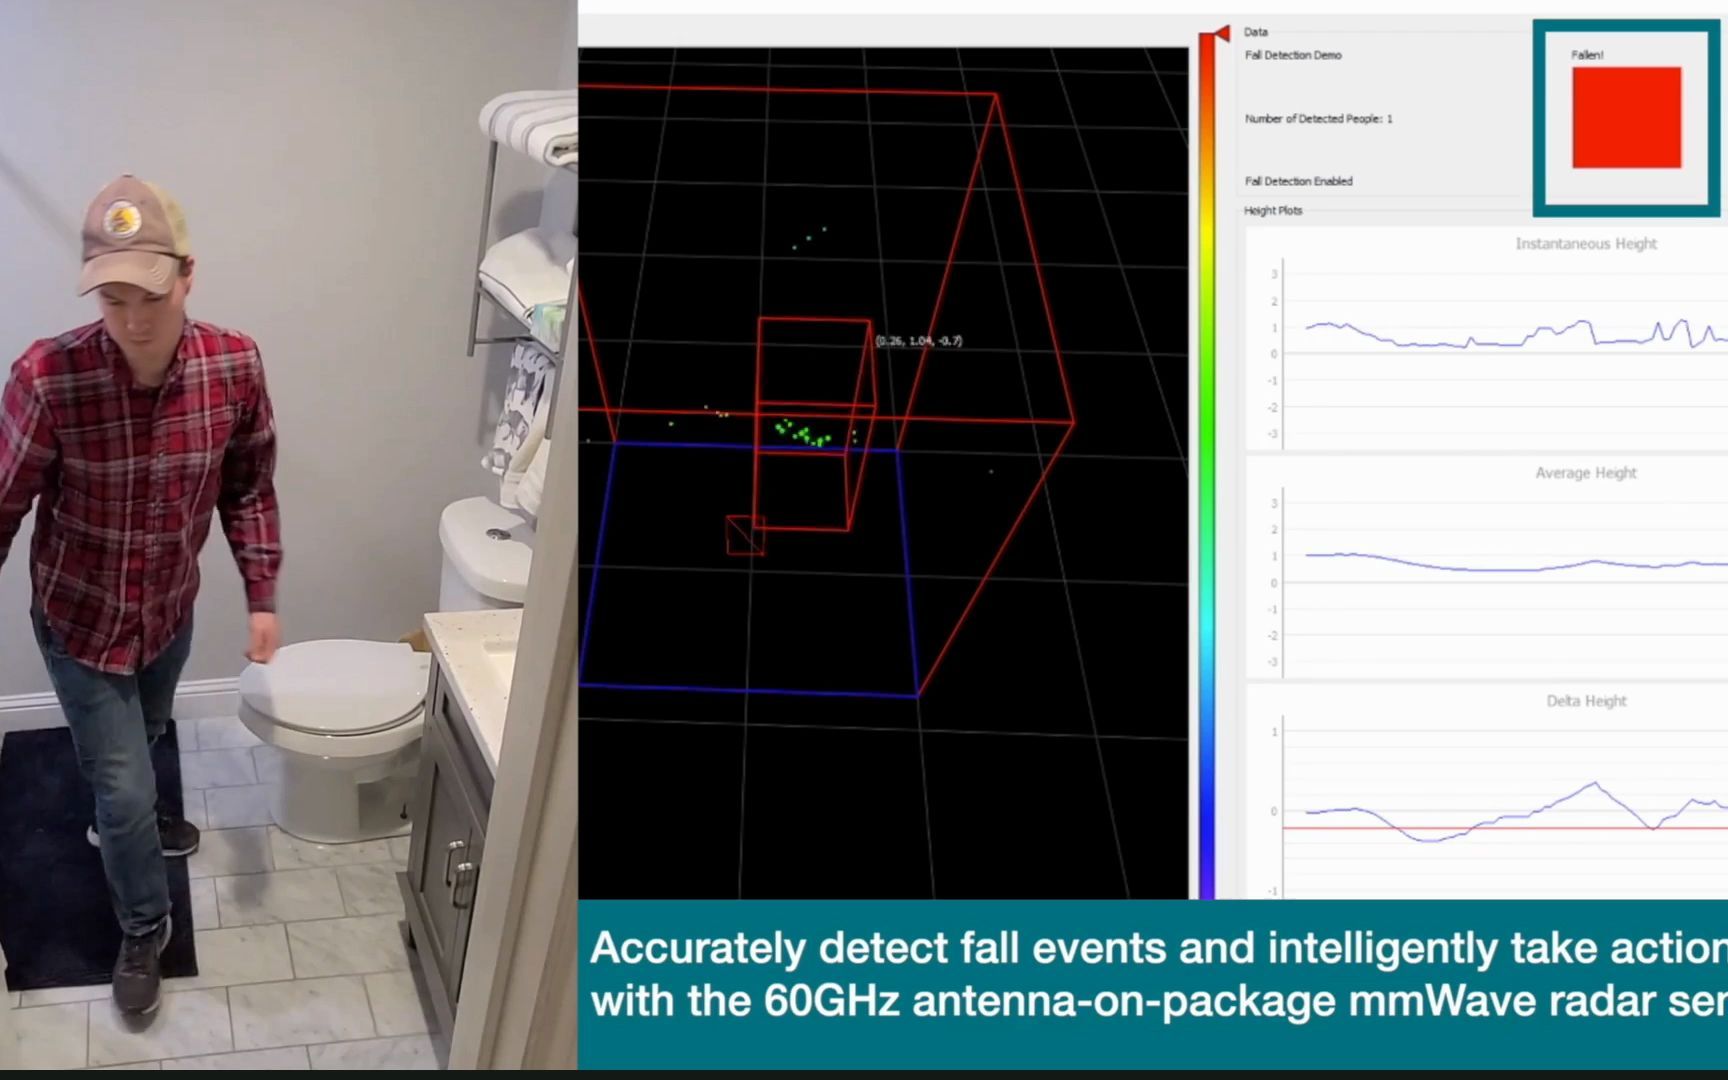The width and height of the screenshot is (1728, 1080).
Task: Click the Data group header
Action: (1256, 32)
